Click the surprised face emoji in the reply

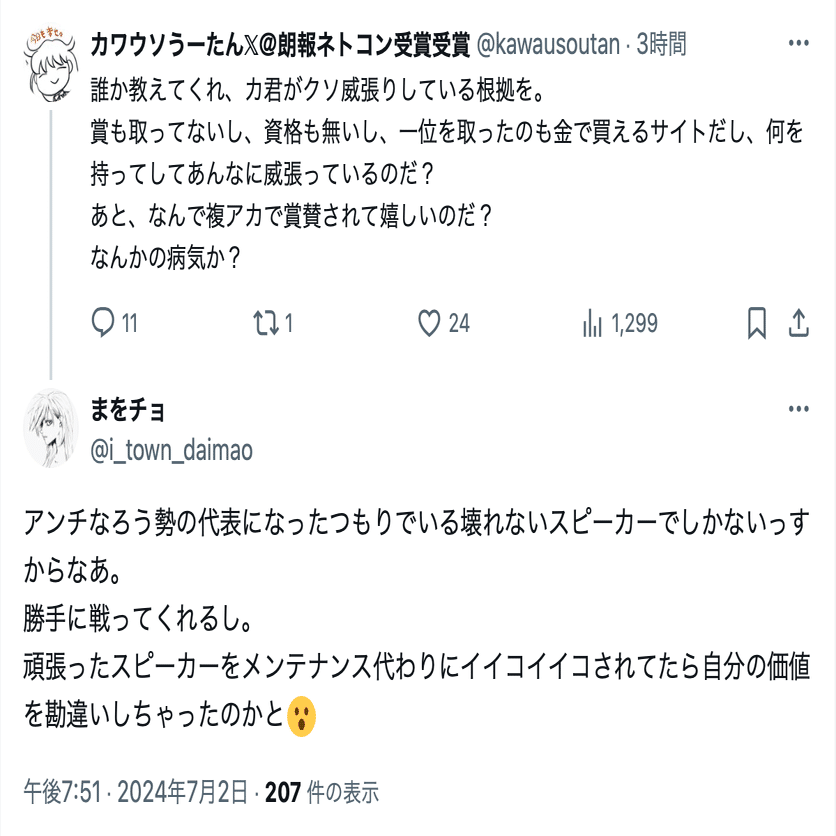(x=302, y=715)
